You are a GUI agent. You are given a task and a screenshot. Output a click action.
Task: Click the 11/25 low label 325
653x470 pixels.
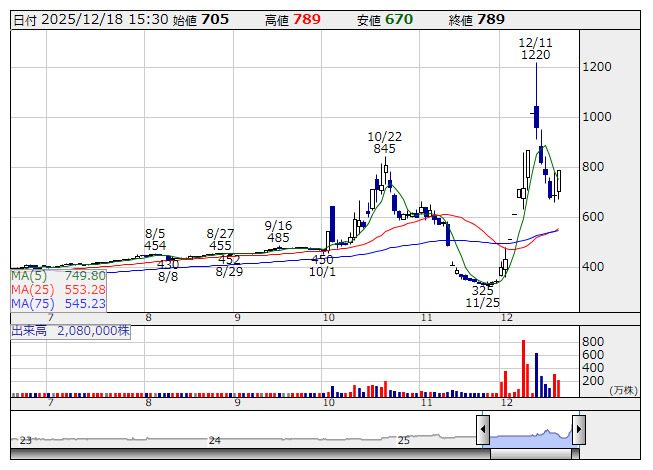click(x=482, y=290)
